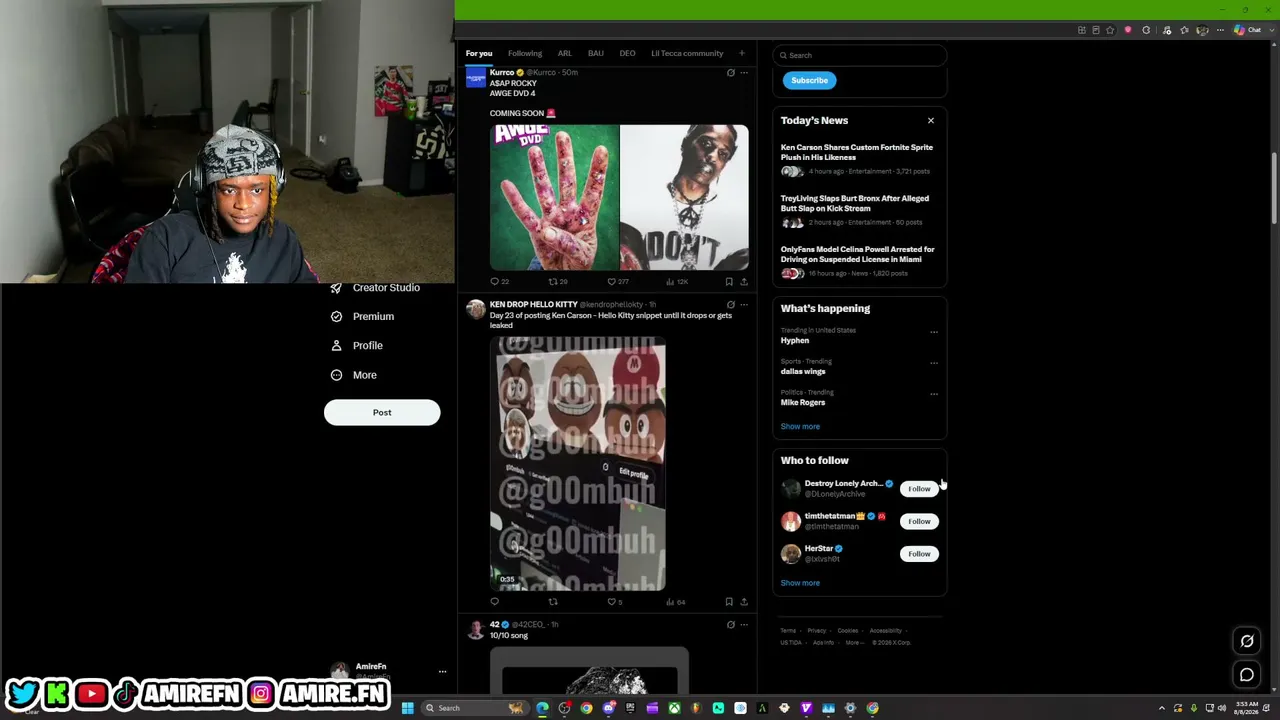This screenshot has width=1280, height=720.
Task: Focus the X Search field
Action: pyautogui.click(x=860, y=55)
